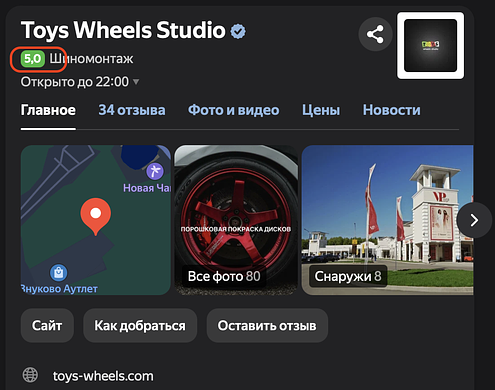Open the Внуково Аутлет map label
This screenshot has height=390, width=495.
(59, 289)
